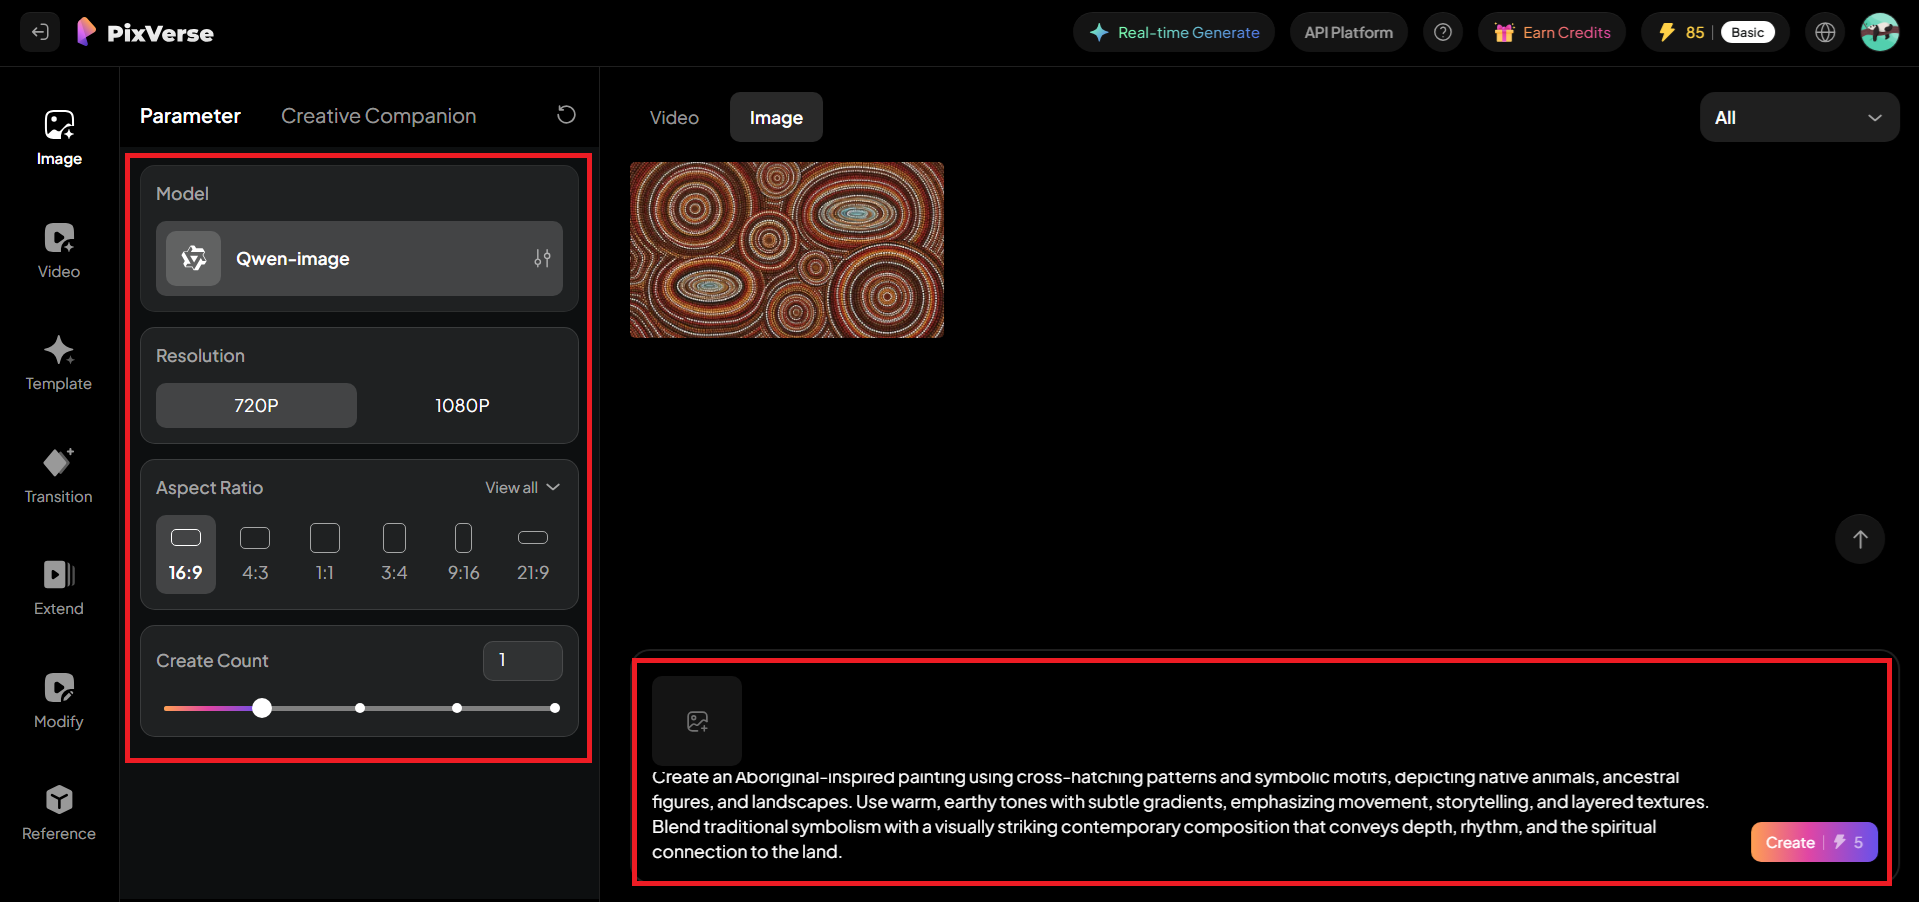Open the Video generation tool
Screen dimensions: 1919x902
tap(58, 250)
